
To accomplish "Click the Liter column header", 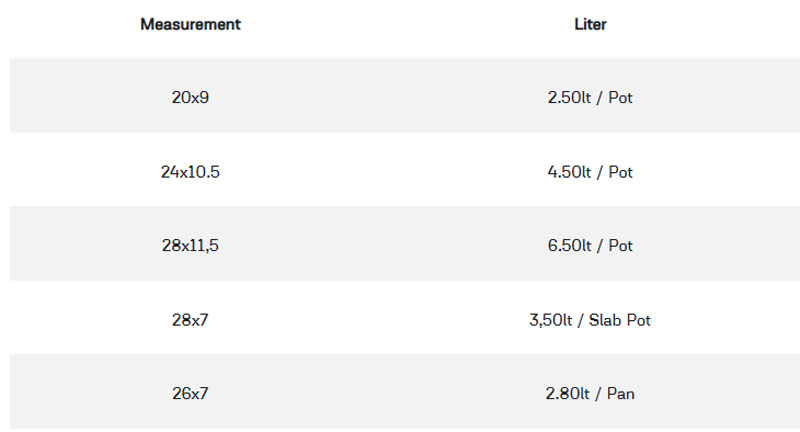I will pyautogui.click(x=590, y=24).
